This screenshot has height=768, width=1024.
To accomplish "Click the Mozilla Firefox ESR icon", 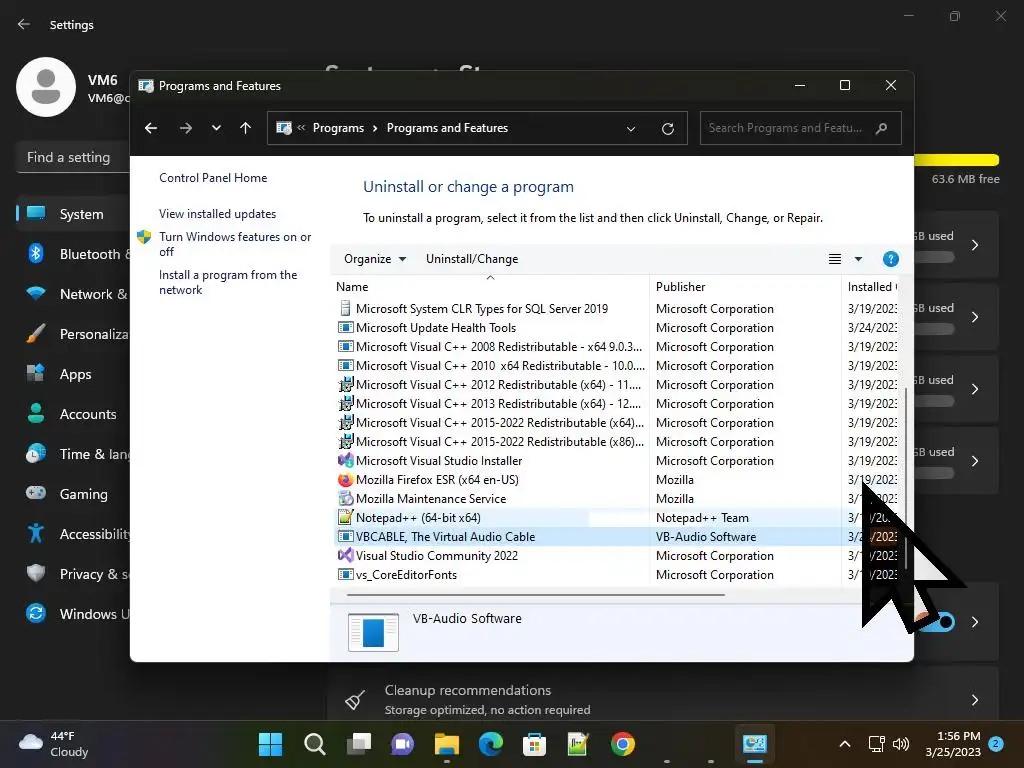I will pos(345,479).
